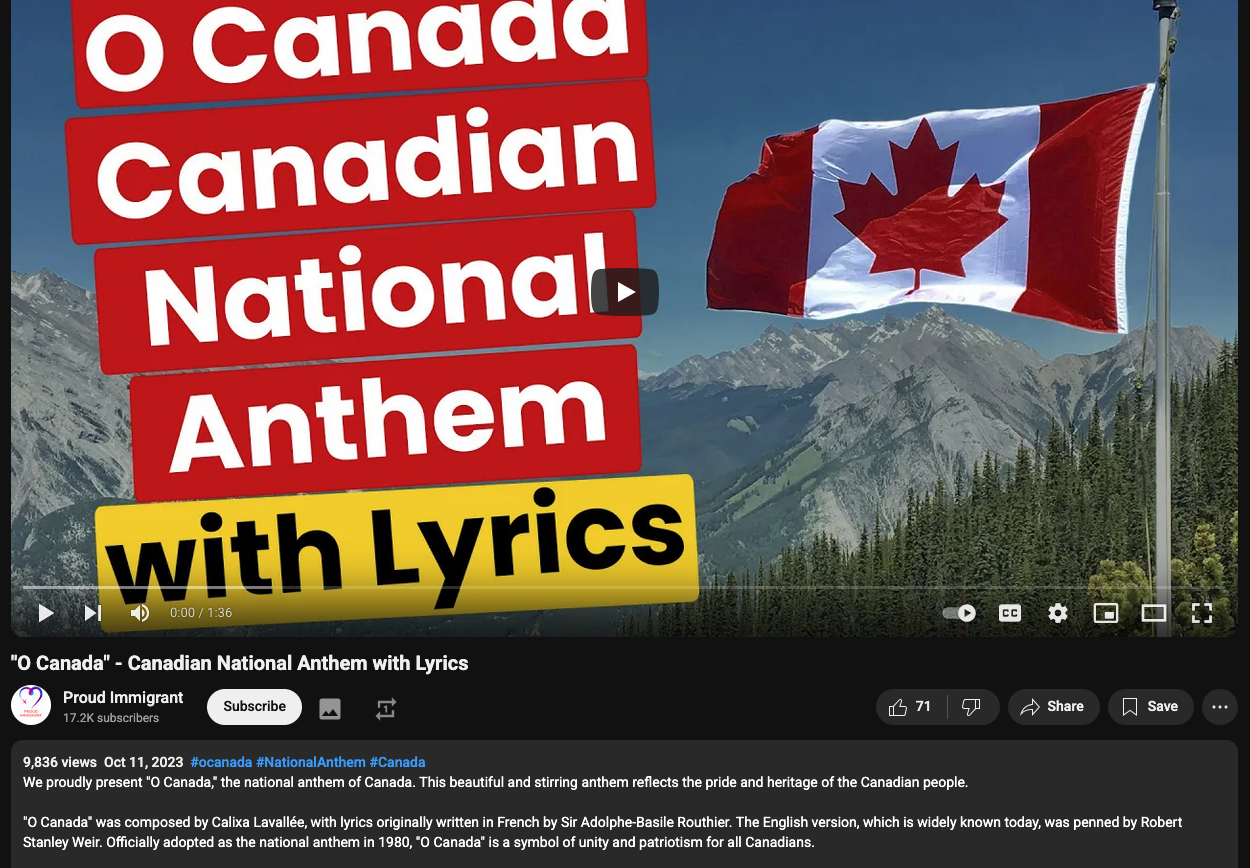Share the video
Viewport: 1250px width, 868px height.
coord(1053,707)
